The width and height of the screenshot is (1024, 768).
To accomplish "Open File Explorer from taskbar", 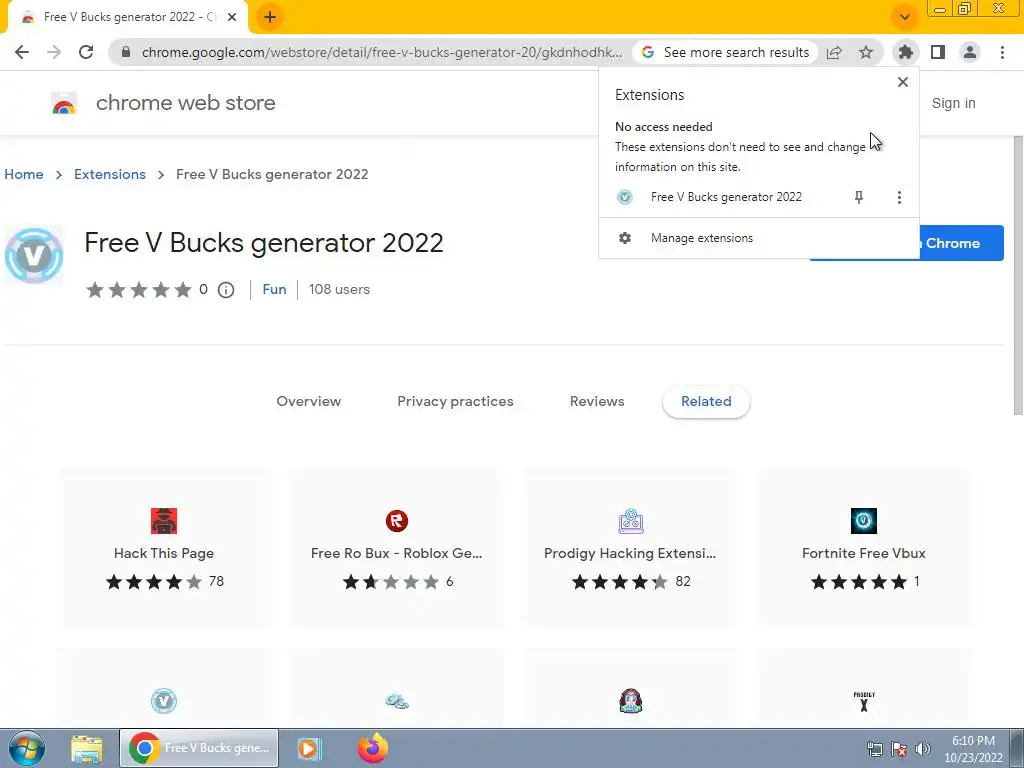I will [x=86, y=748].
